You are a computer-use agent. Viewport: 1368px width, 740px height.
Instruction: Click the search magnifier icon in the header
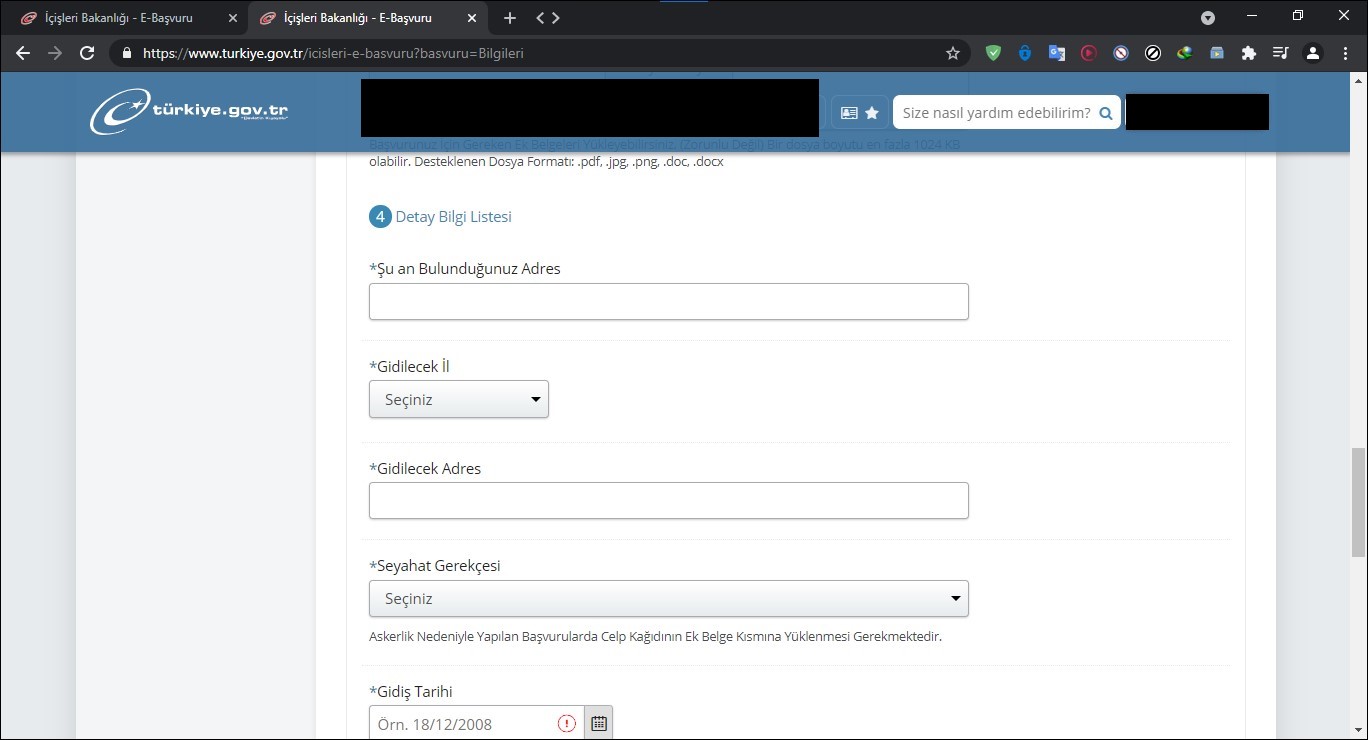1105,113
